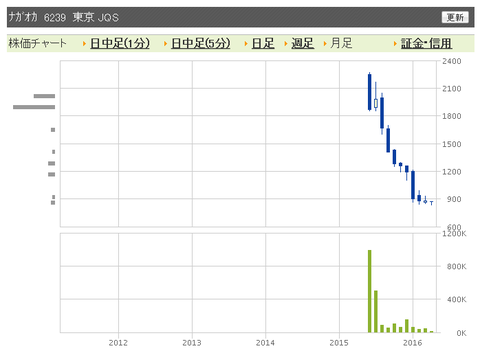480x364 pixels.
Task: Click the 2400 price axis label
Action: coord(452,61)
